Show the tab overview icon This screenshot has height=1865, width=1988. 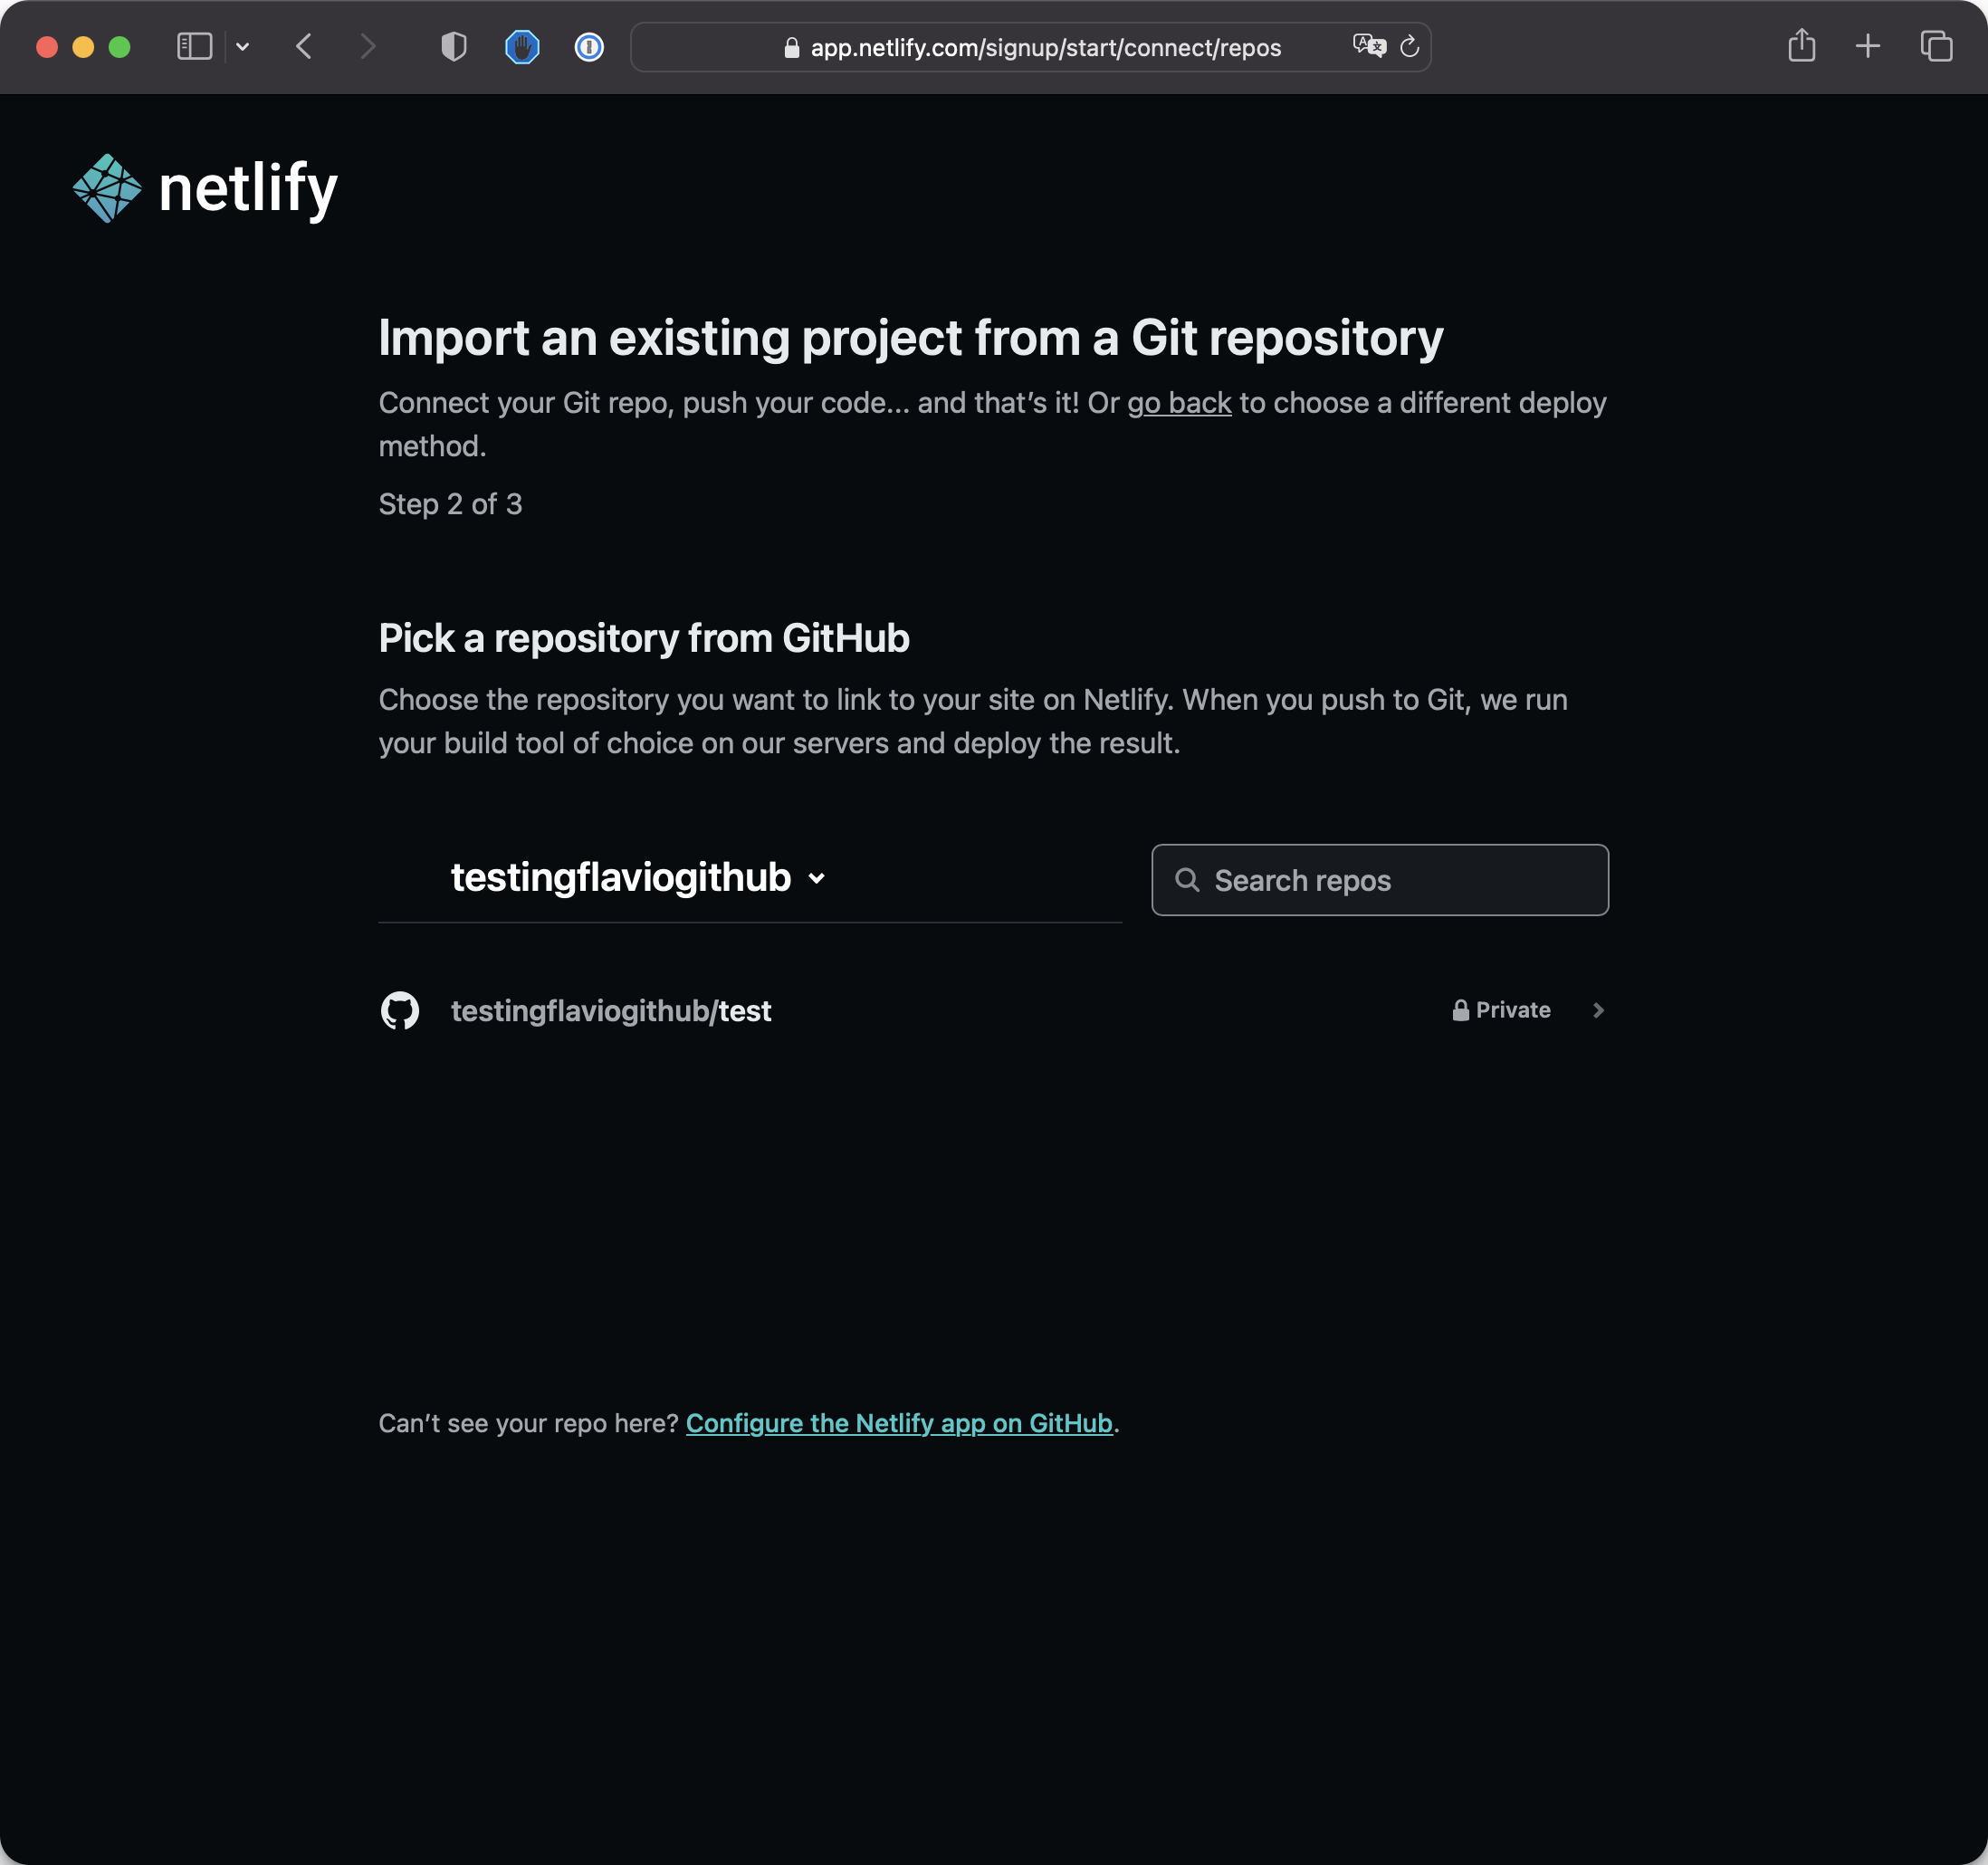coord(1936,46)
